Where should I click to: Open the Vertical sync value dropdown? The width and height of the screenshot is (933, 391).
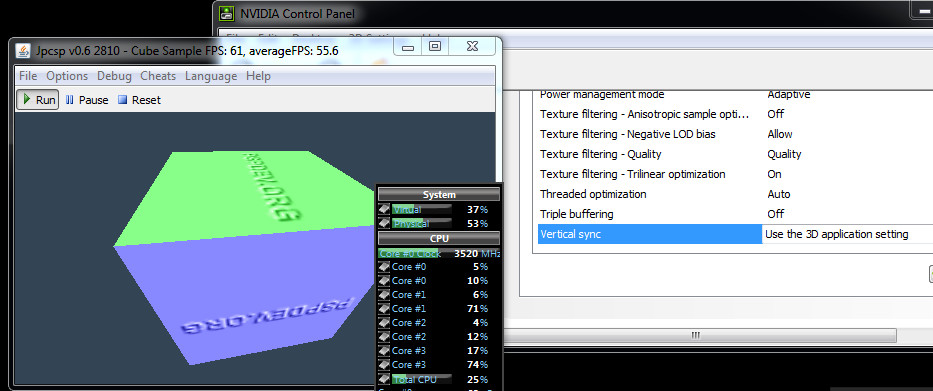(847, 234)
